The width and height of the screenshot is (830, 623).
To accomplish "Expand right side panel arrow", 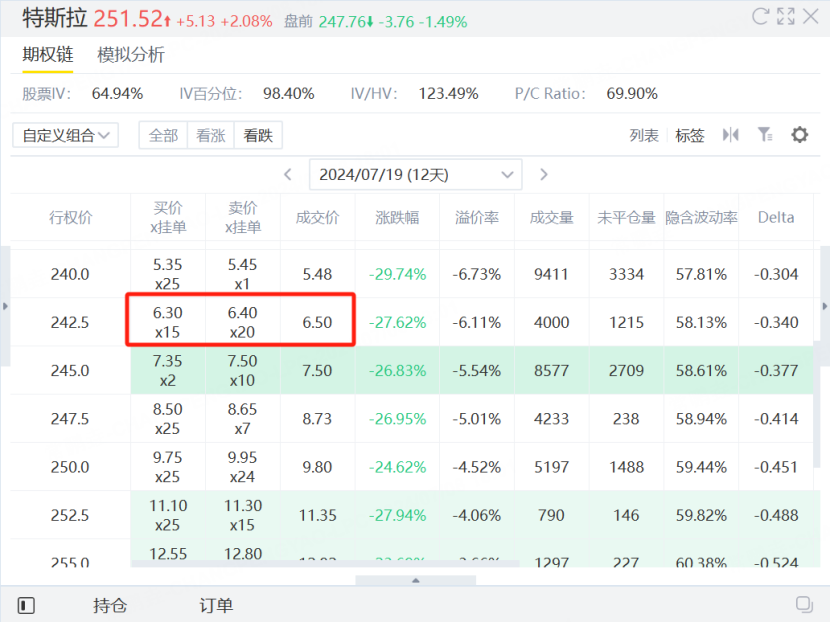I will 825,306.
